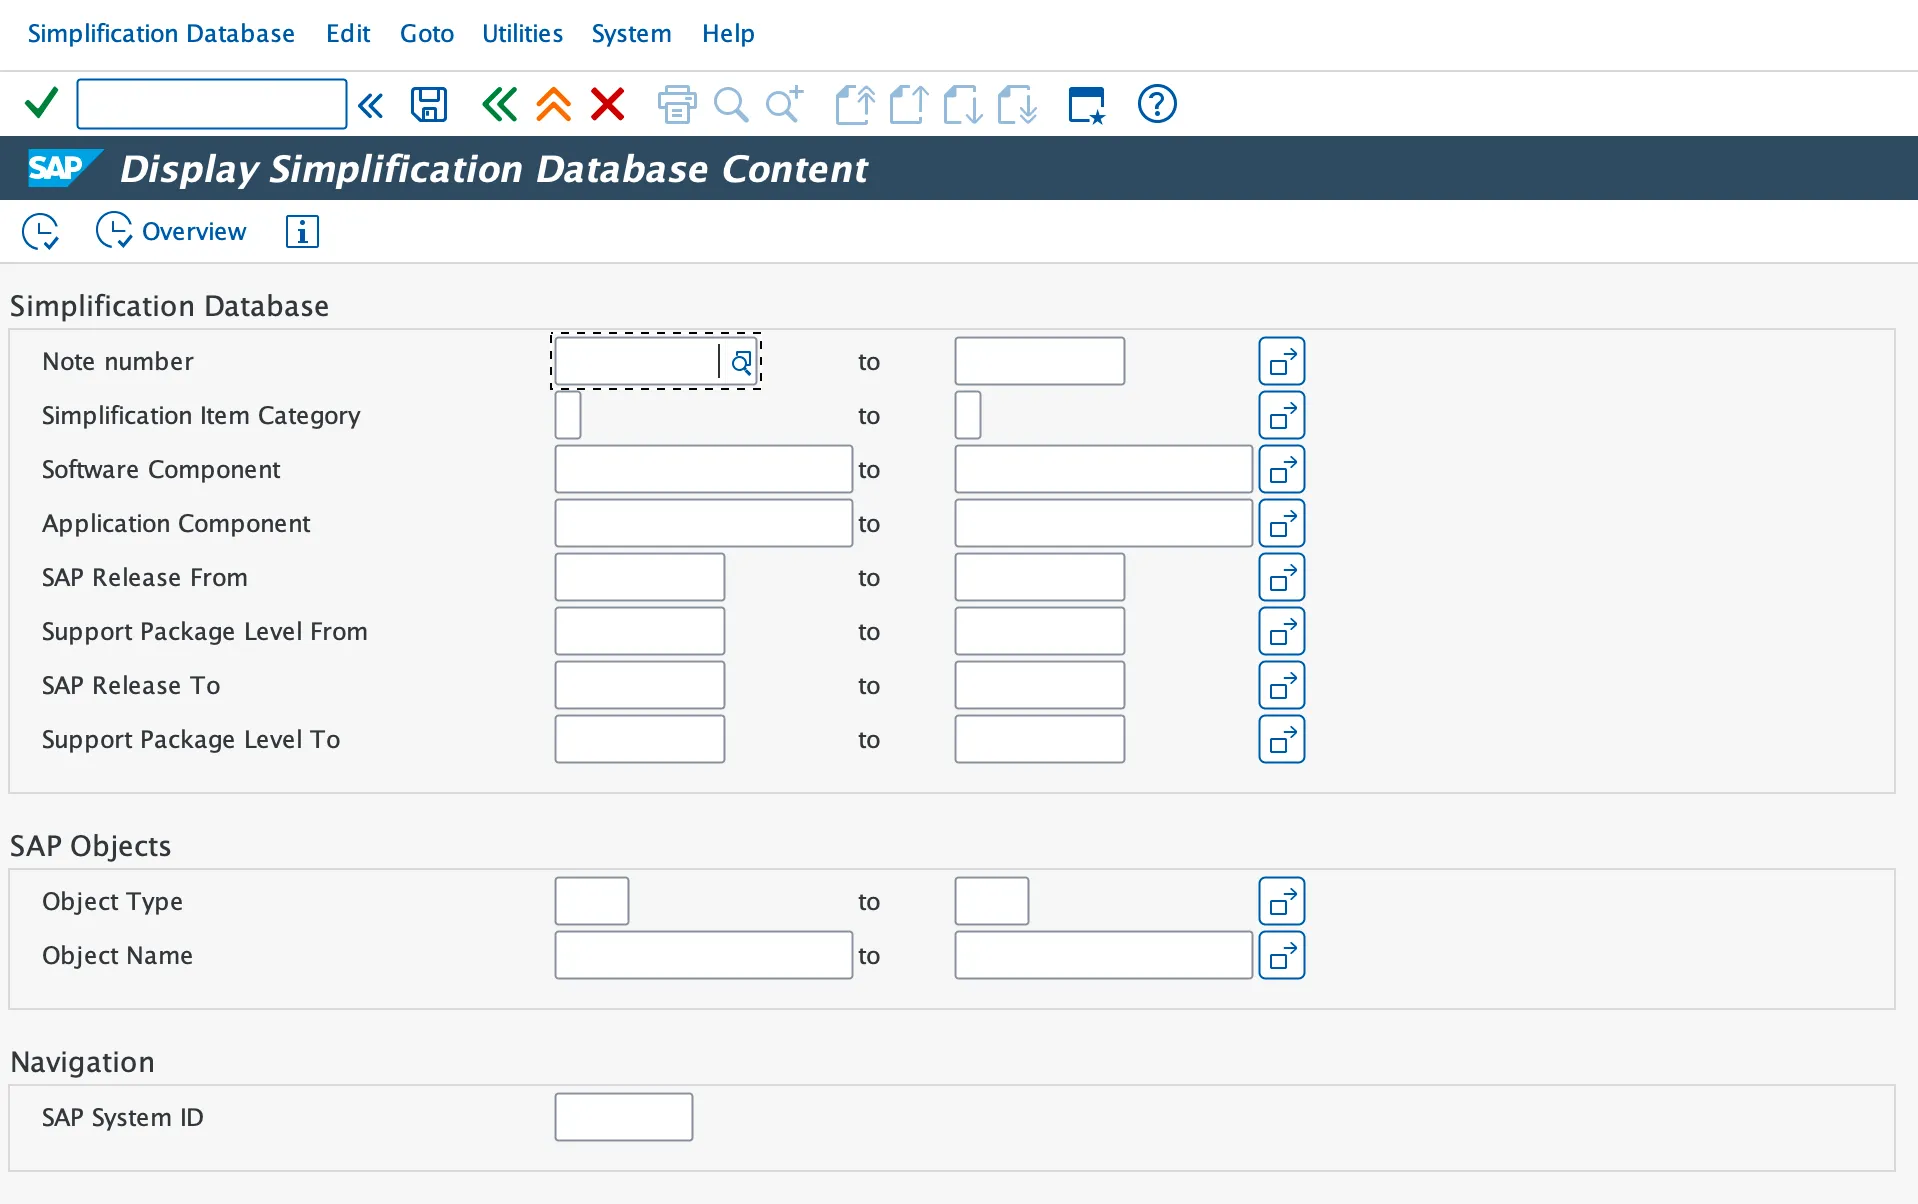The height and width of the screenshot is (1204, 1918).
Task: Open the Utilities menu
Action: [522, 33]
